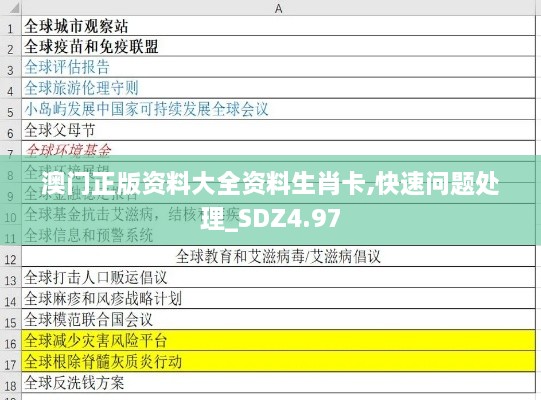Select row header 2

tap(11, 47)
